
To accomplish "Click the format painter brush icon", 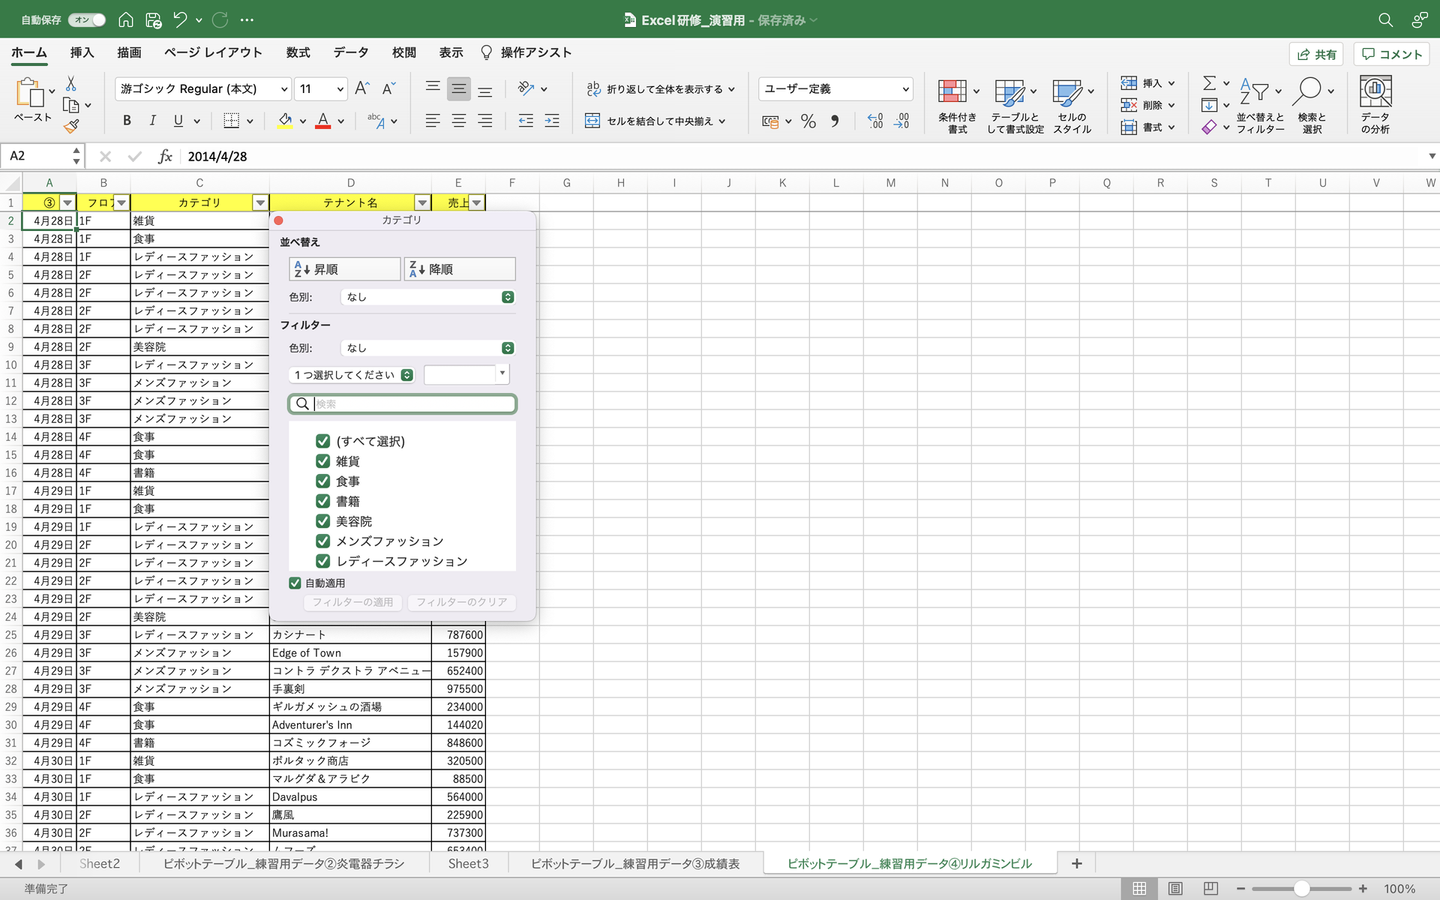I will [71, 126].
